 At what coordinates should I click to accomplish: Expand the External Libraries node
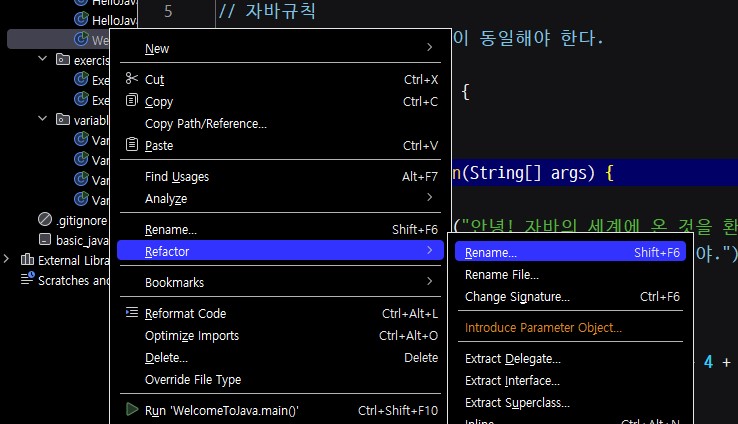point(6,259)
